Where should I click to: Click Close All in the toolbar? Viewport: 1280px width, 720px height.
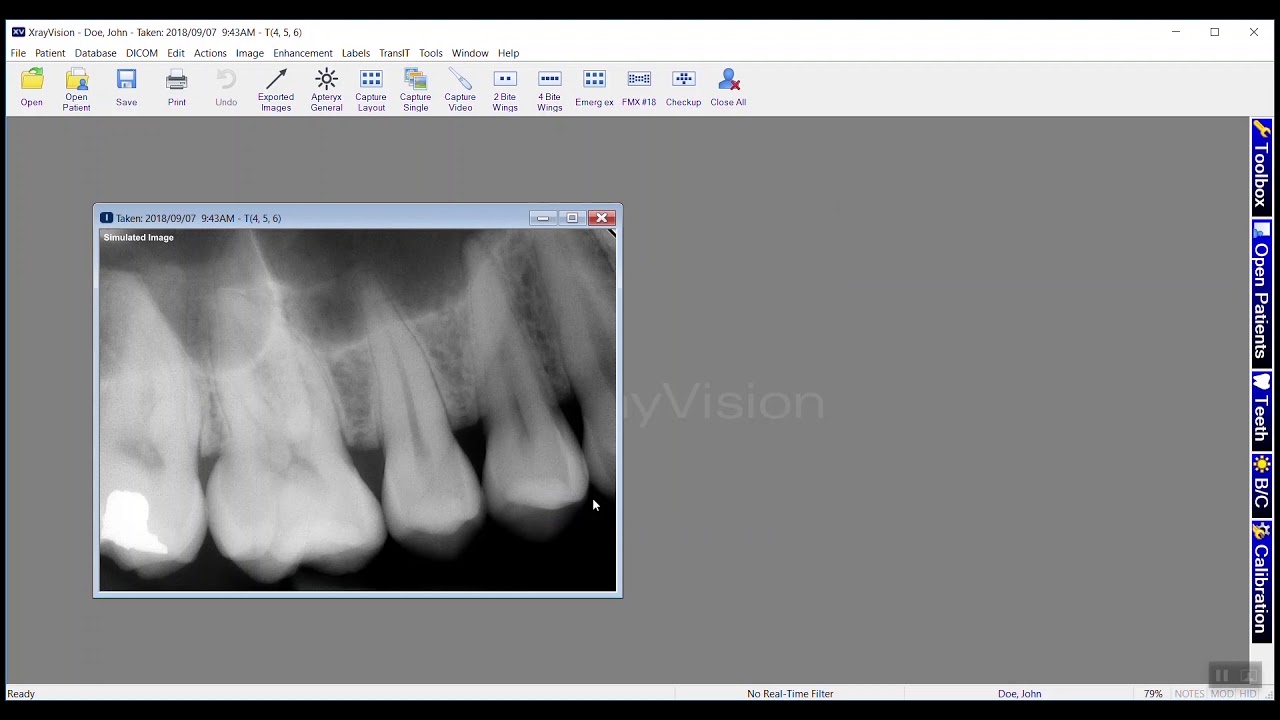[728, 89]
